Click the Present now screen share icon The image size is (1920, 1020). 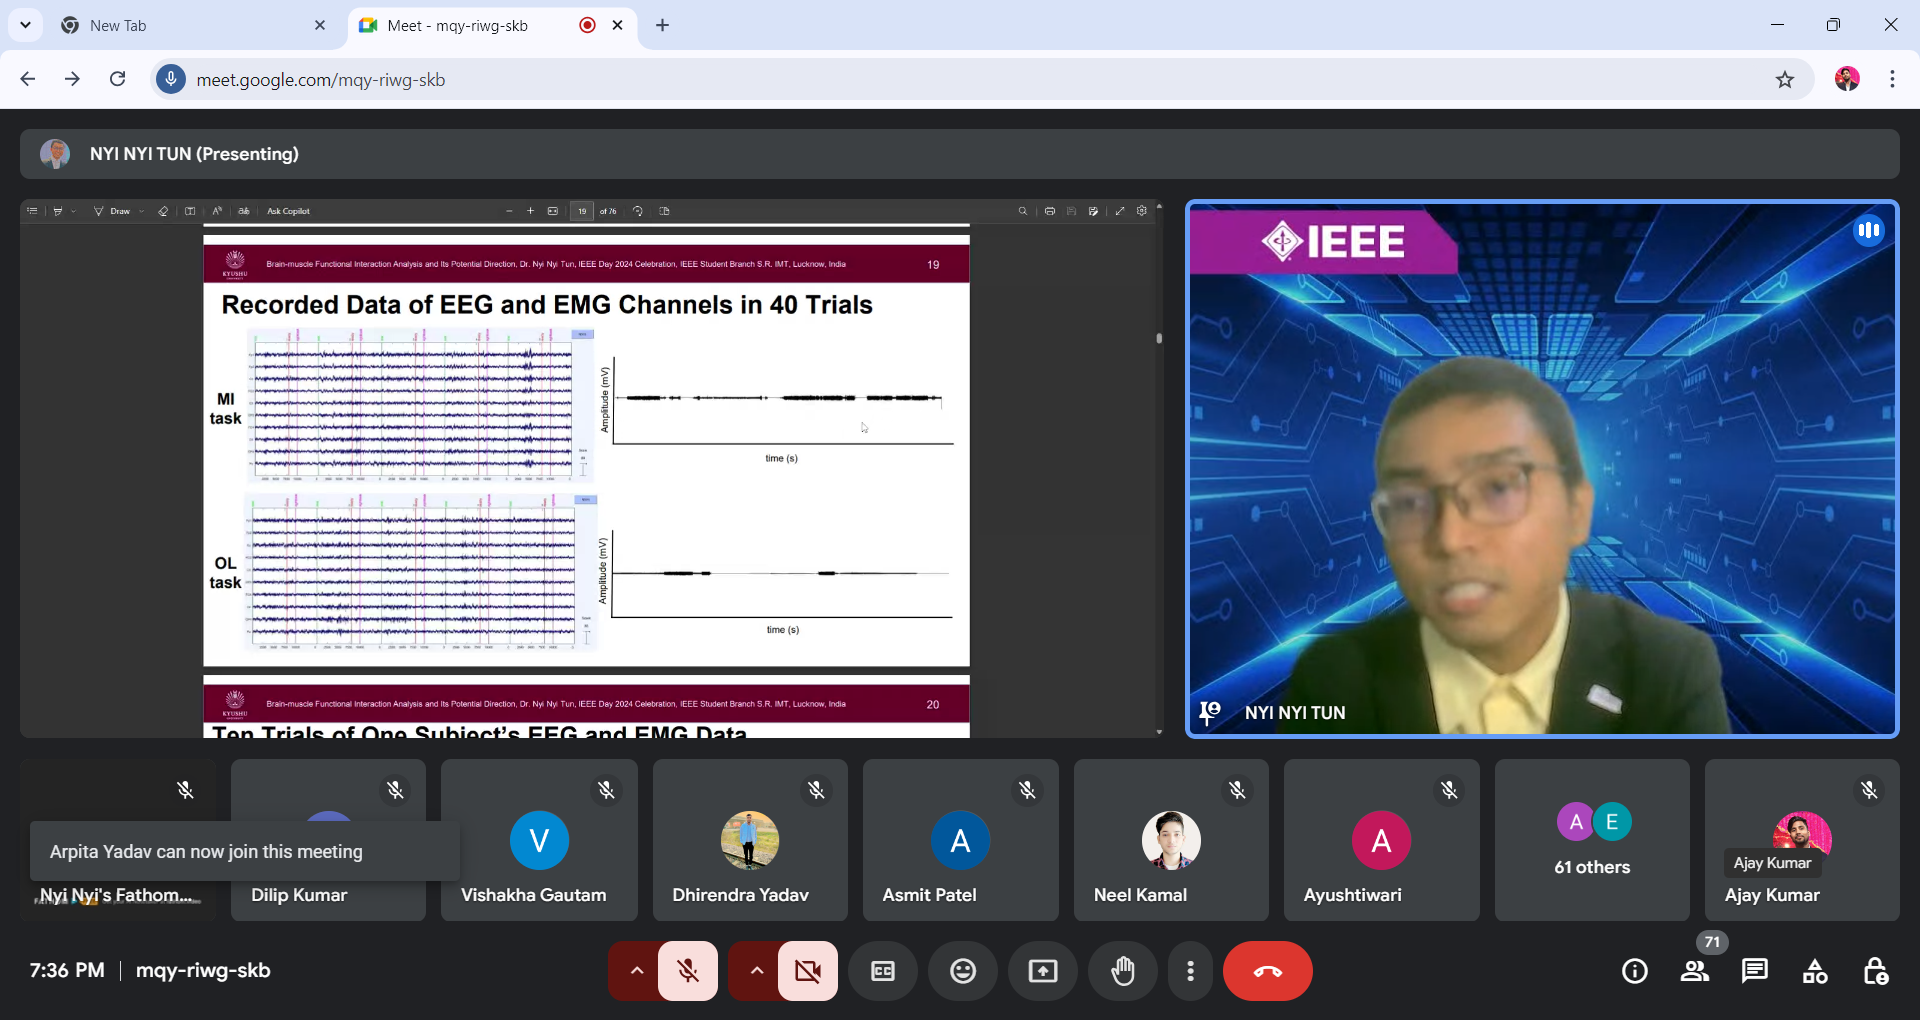(x=1043, y=971)
